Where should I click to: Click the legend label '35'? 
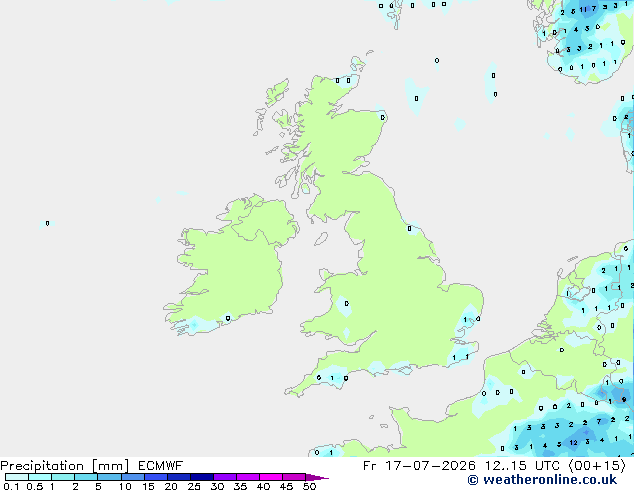[240, 486]
